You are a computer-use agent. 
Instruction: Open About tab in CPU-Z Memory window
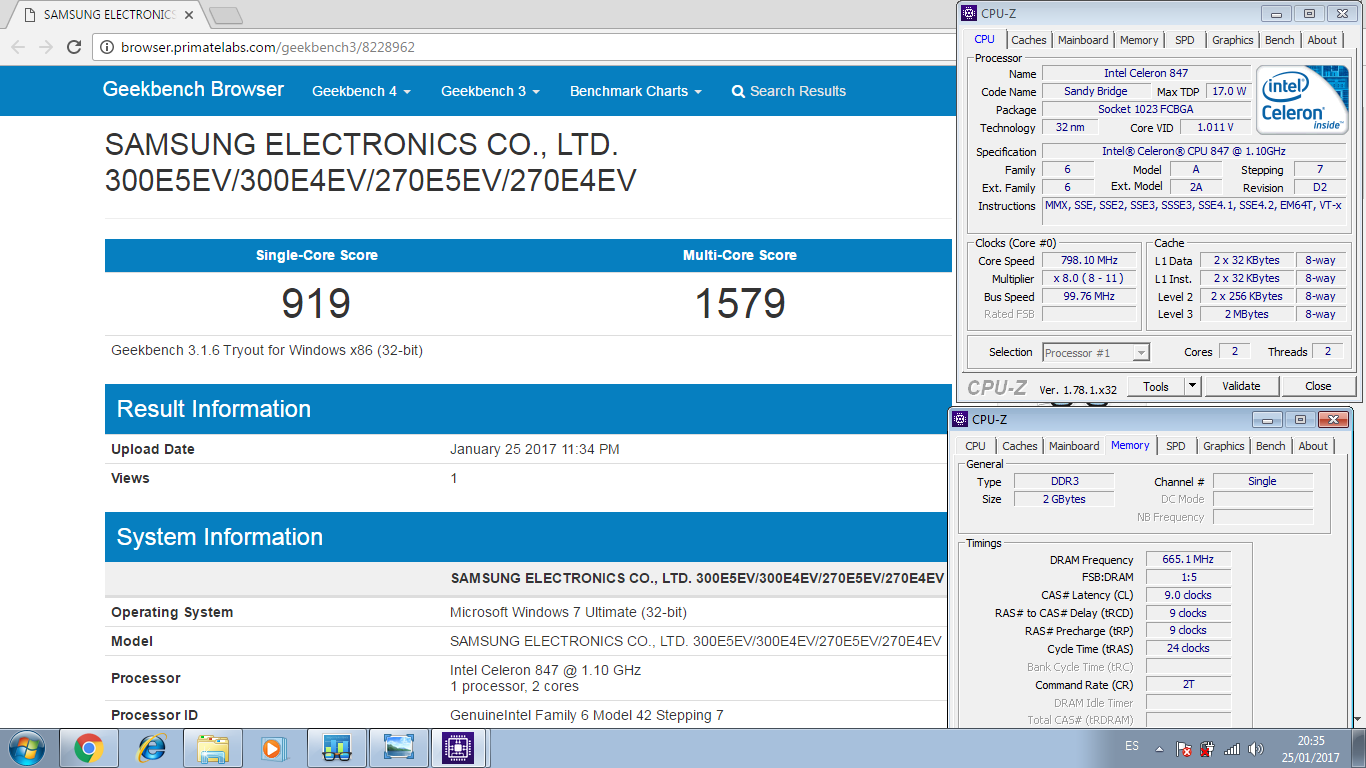[1313, 446]
